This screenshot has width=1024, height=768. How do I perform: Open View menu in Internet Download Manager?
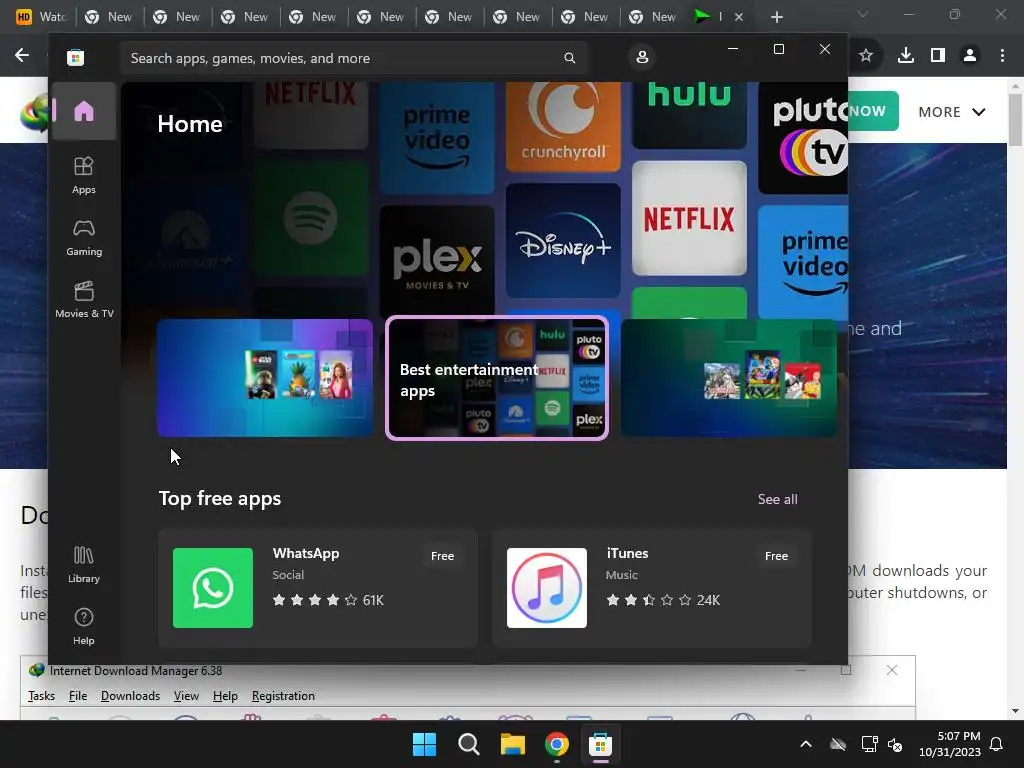pos(186,696)
